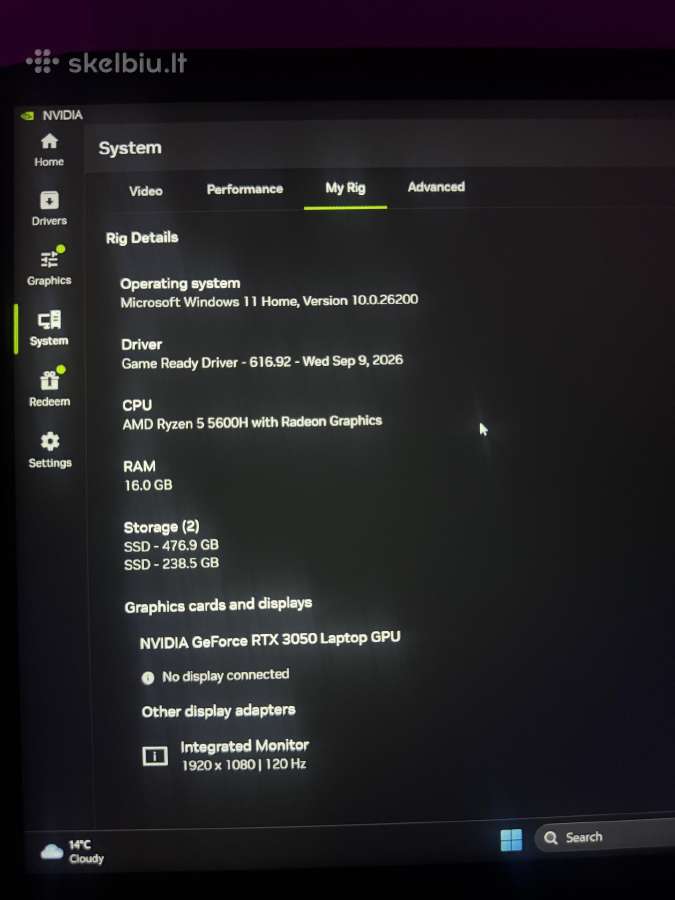
Task: Click NVIDIA GeForce RTX 3050 Laptop GPU
Action: pyautogui.click(x=270, y=640)
